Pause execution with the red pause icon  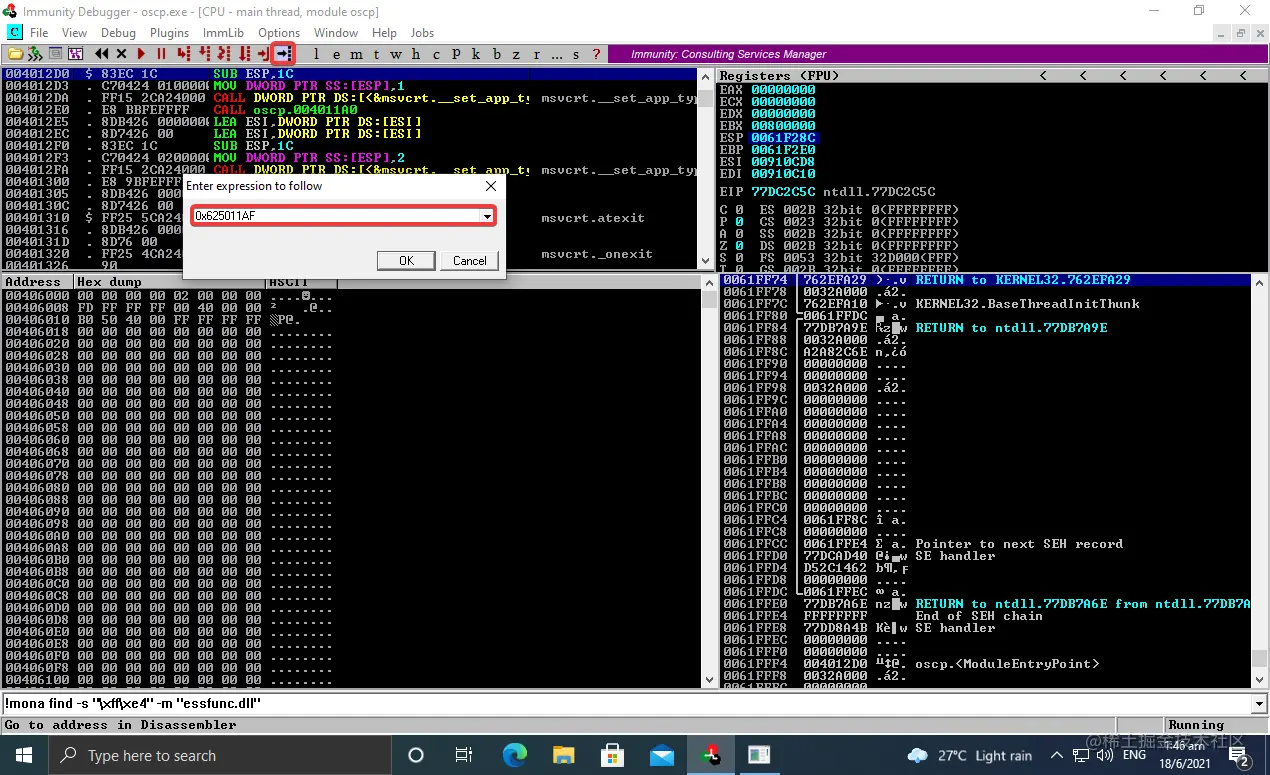point(161,54)
